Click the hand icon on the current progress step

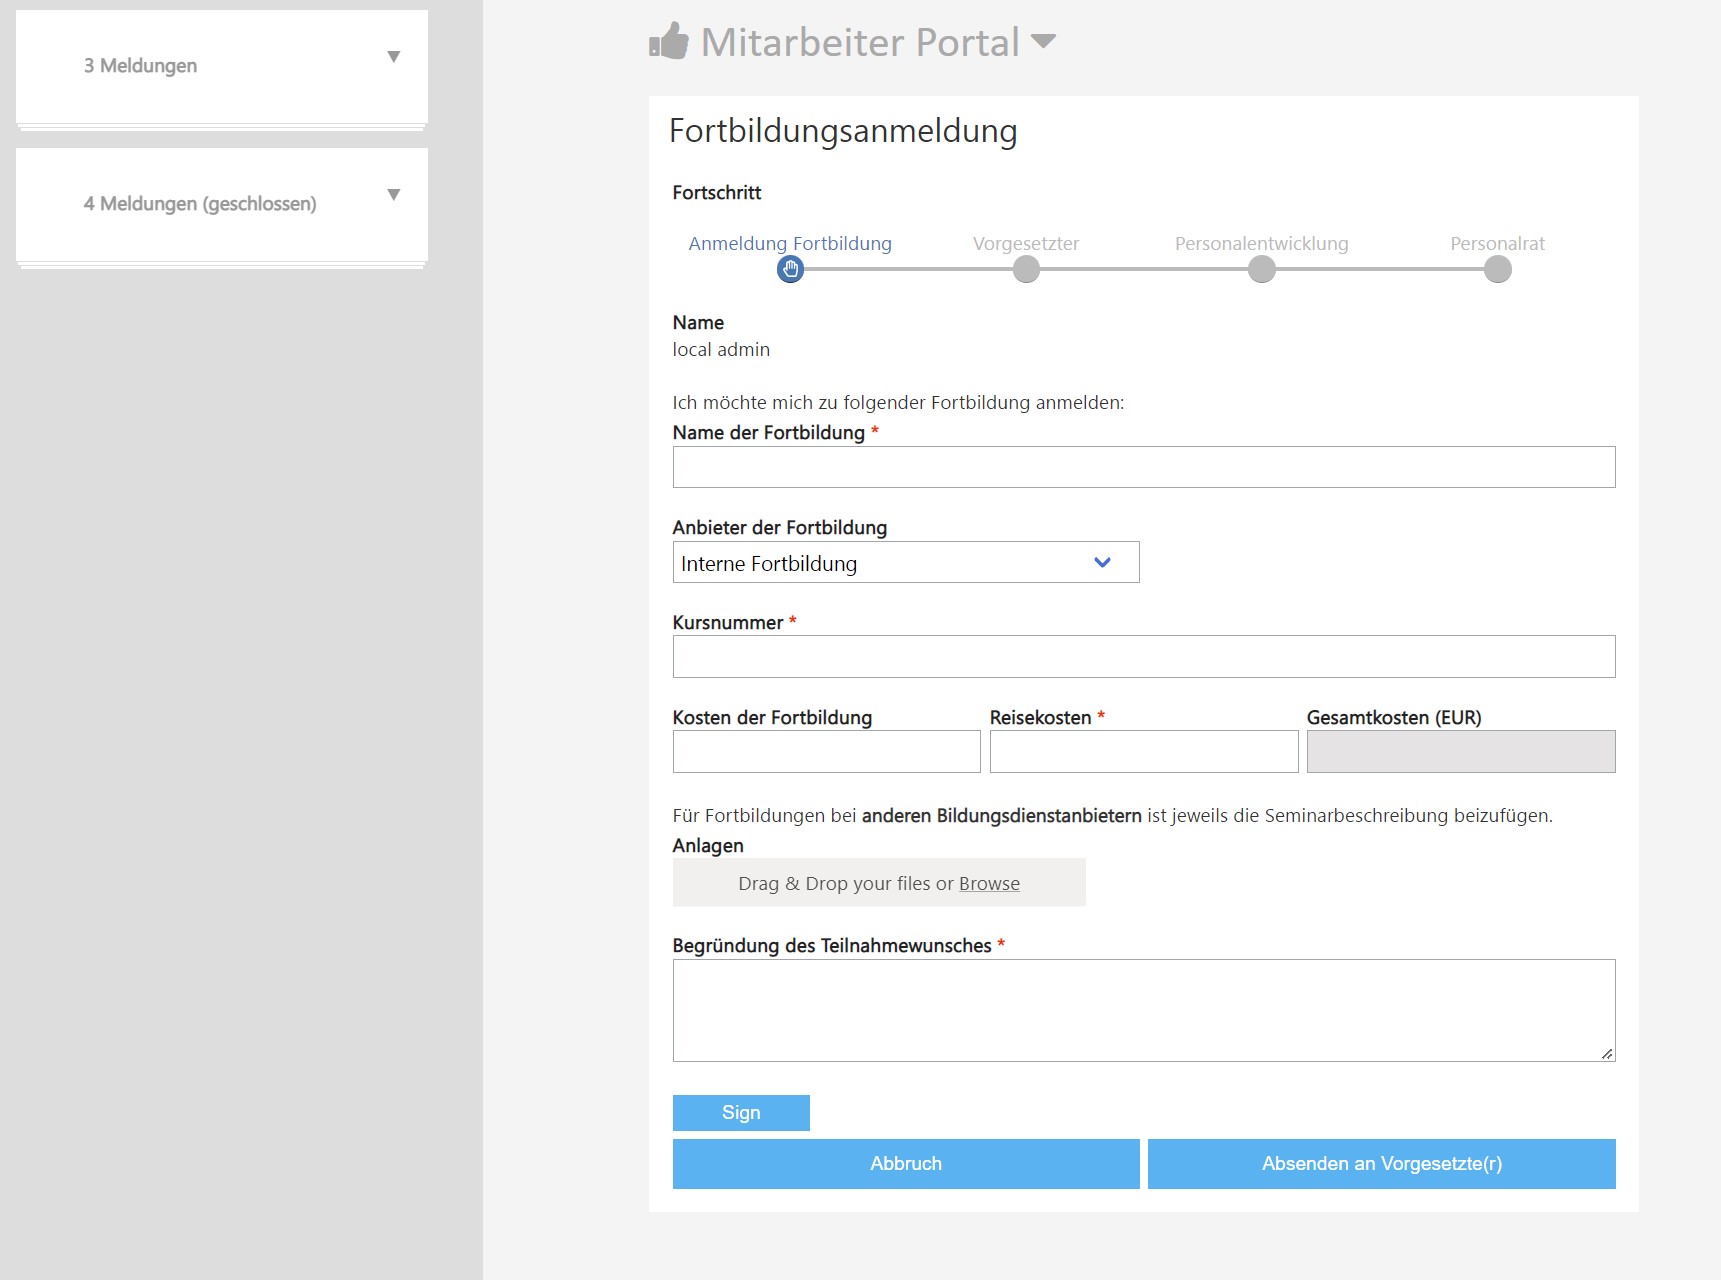790,269
